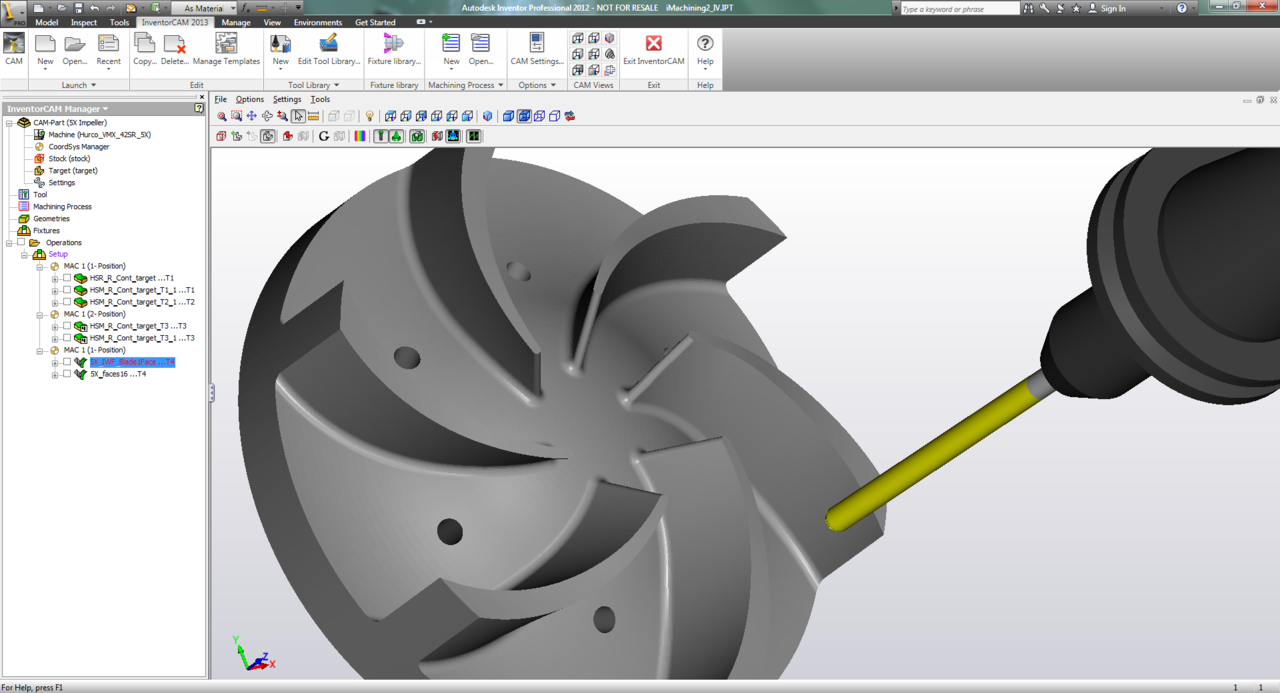Click the light bulb icon in toolbar

point(370,116)
